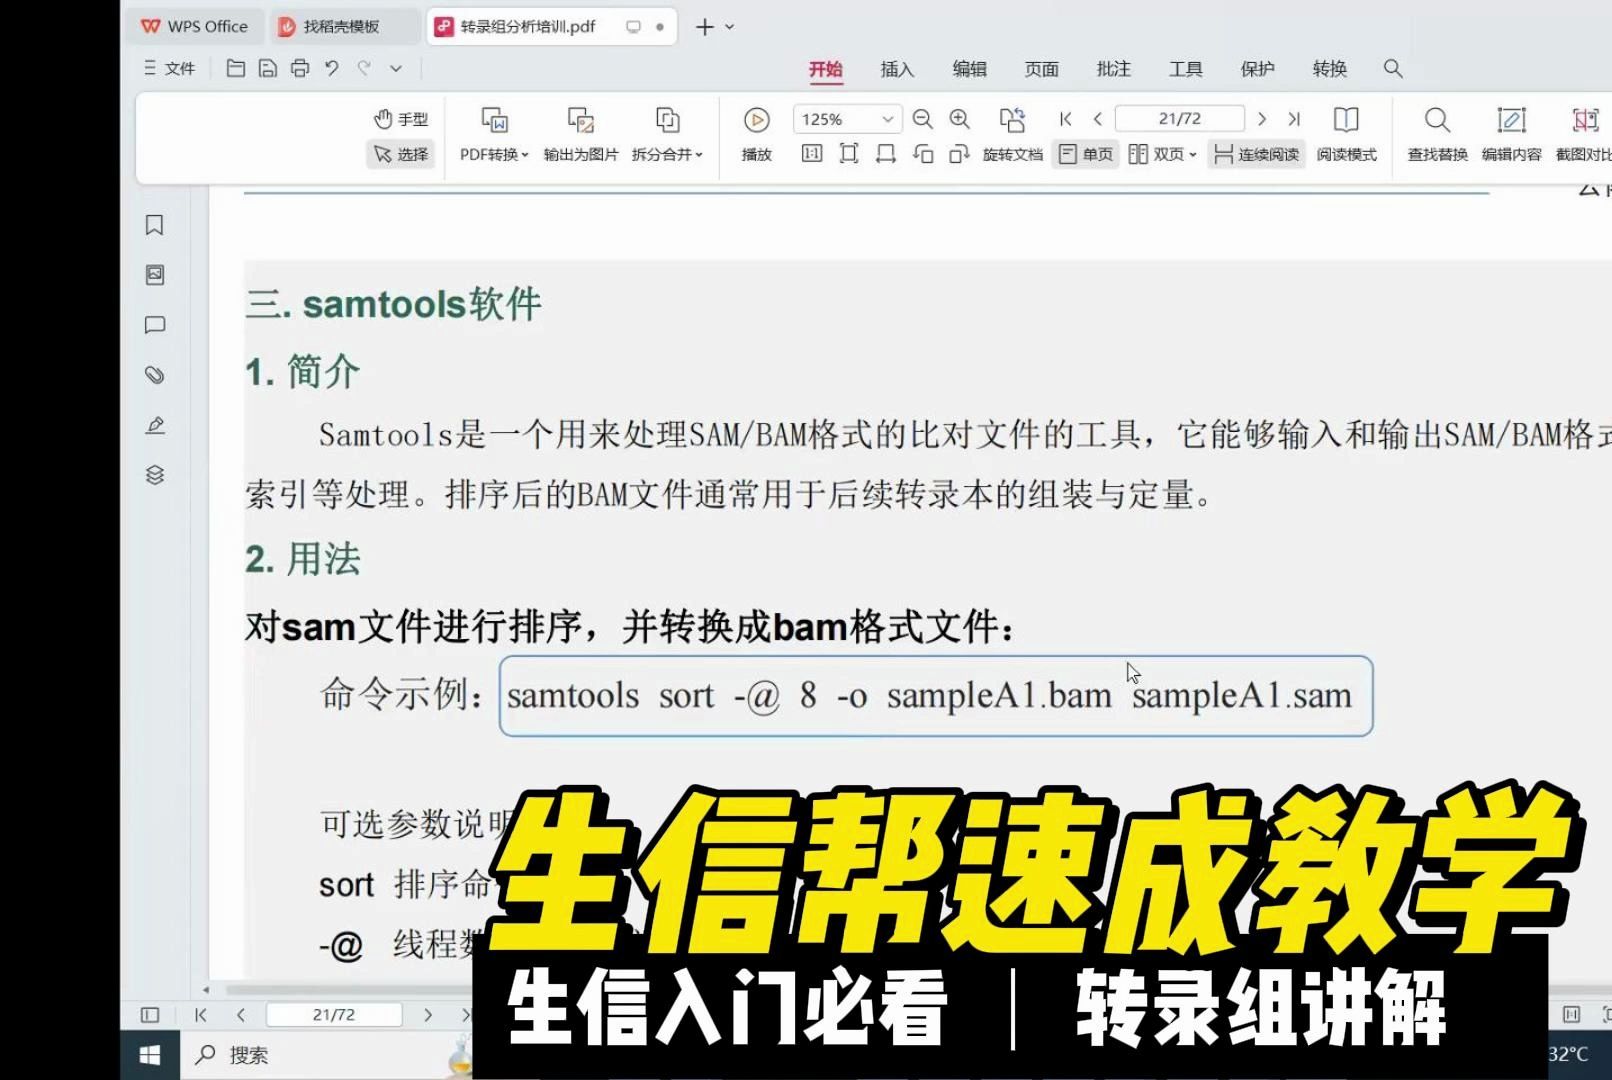
Task: Click the undo arrow icon
Action: (x=332, y=68)
